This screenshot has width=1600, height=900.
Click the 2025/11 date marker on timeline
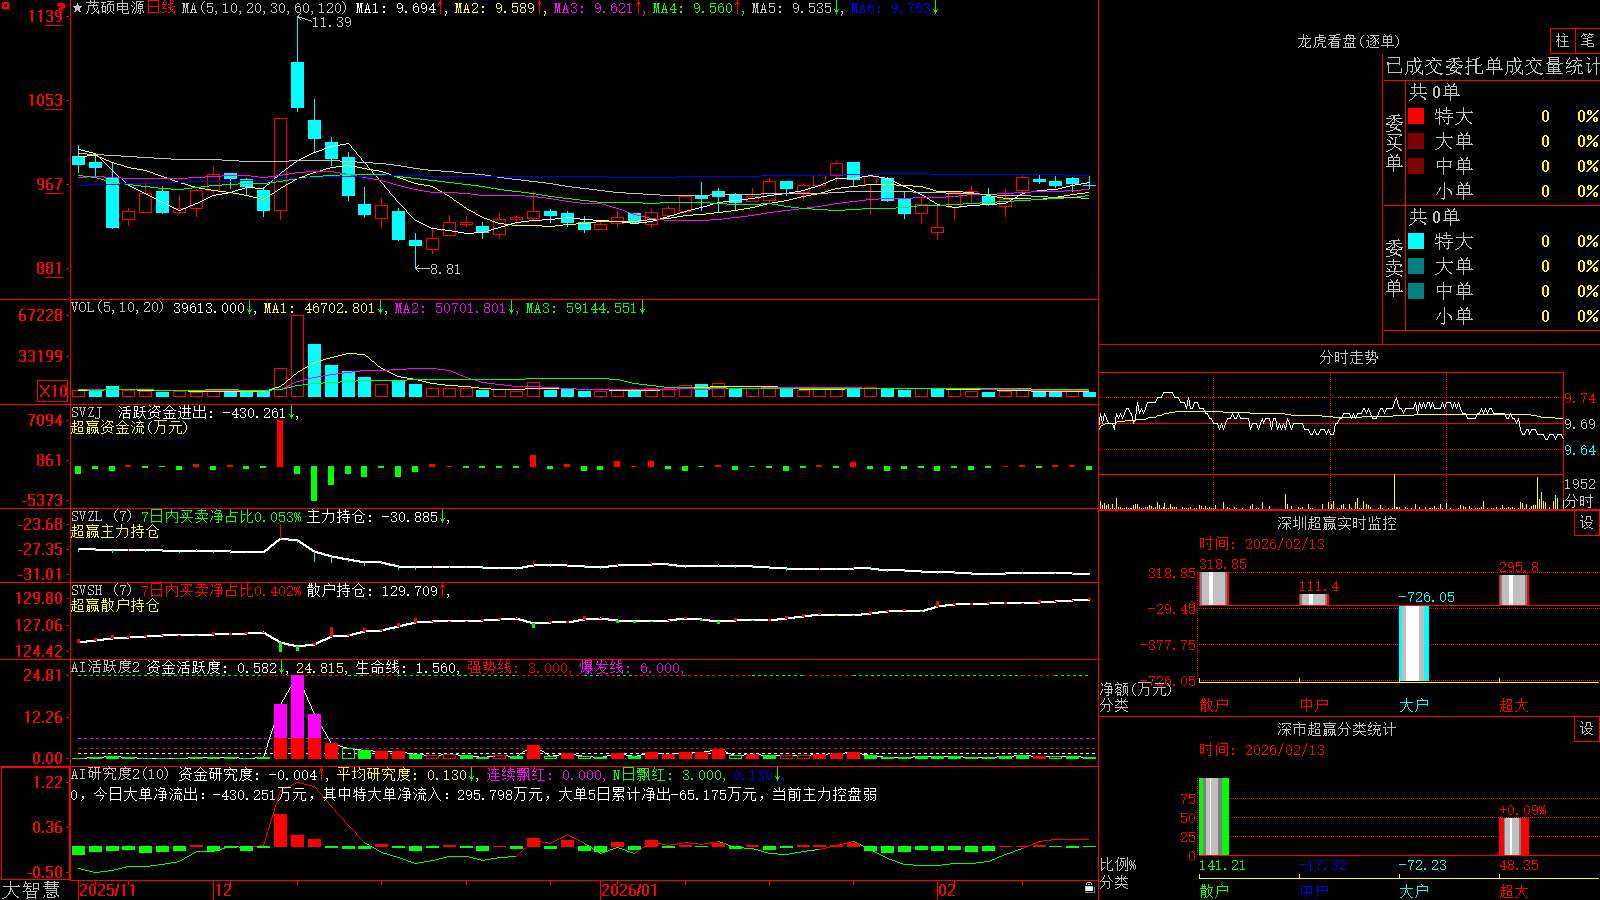pos(107,890)
